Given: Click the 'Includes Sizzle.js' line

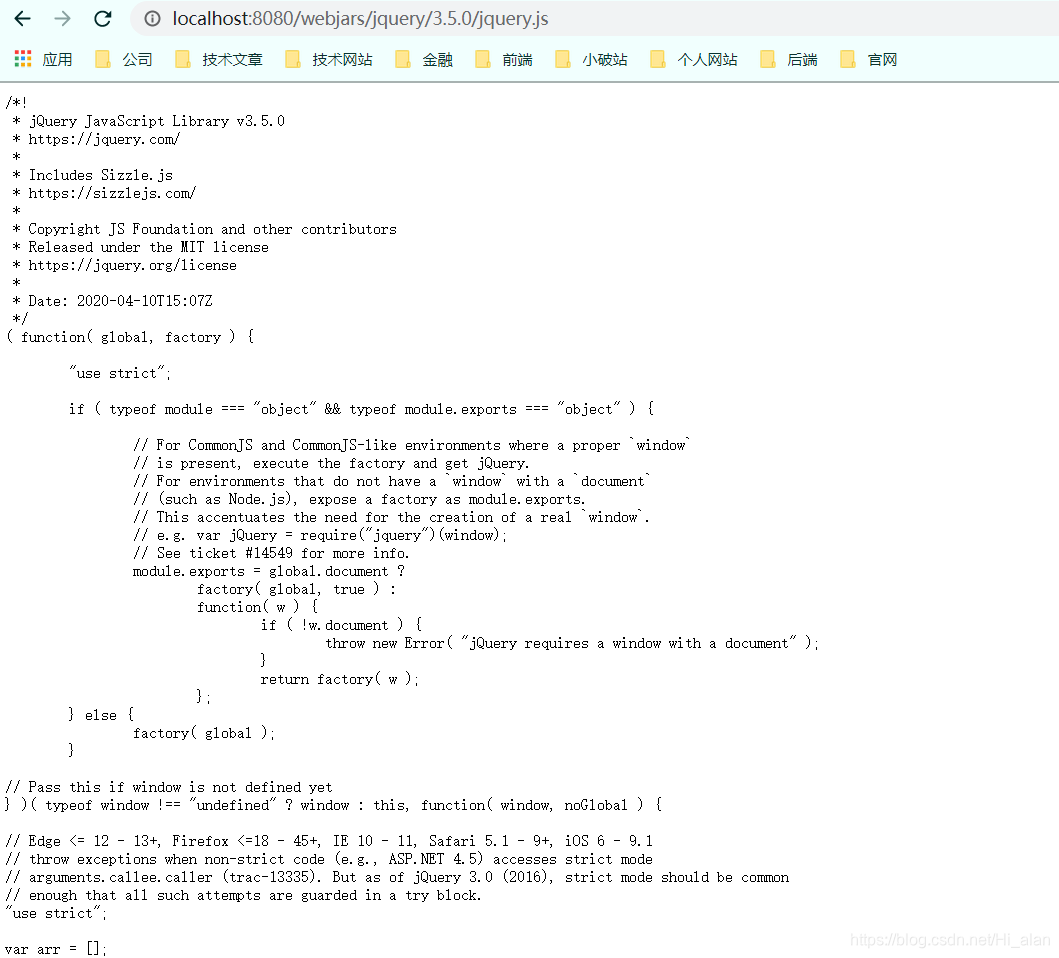Looking at the screenshot, I should coord(101,175).
